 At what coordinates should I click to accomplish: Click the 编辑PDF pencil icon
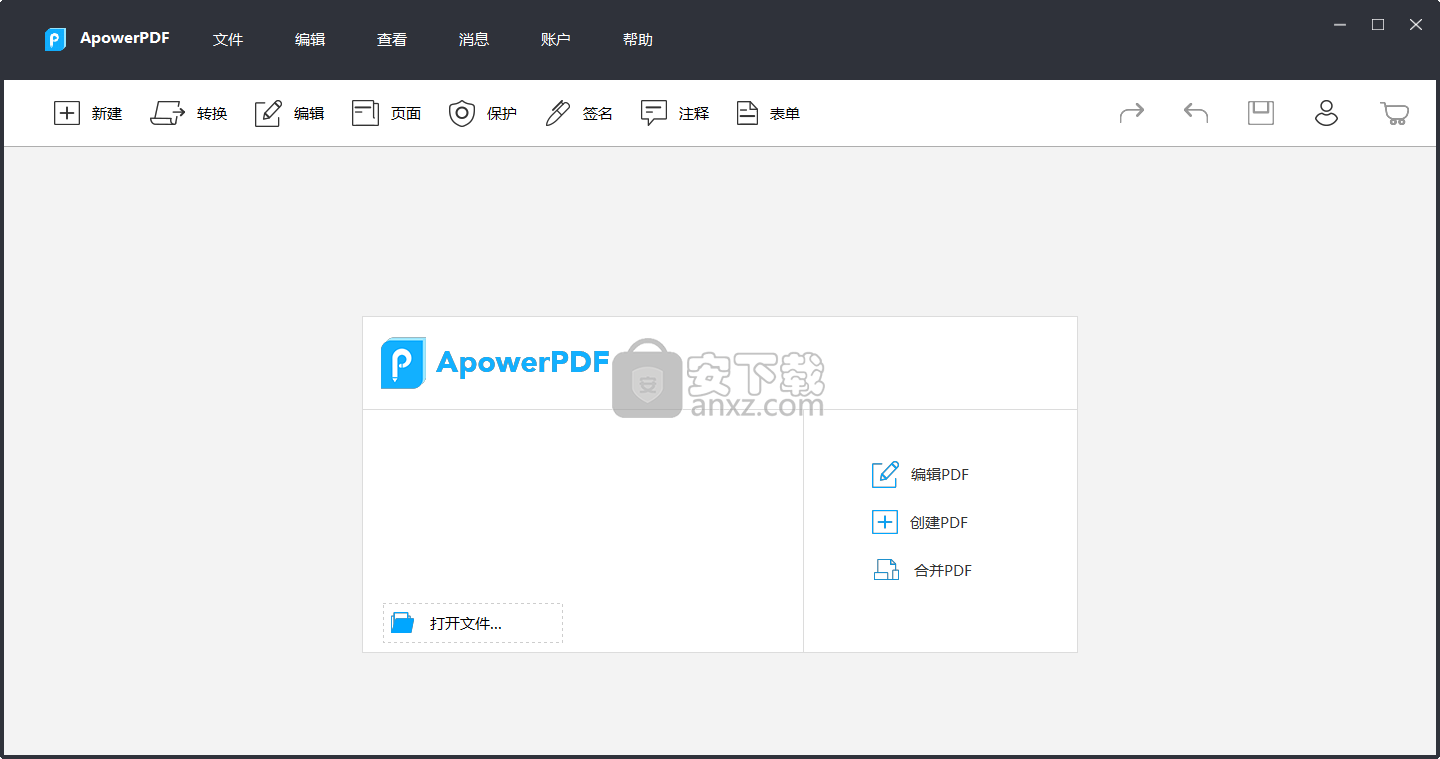(x=885, y=474)
